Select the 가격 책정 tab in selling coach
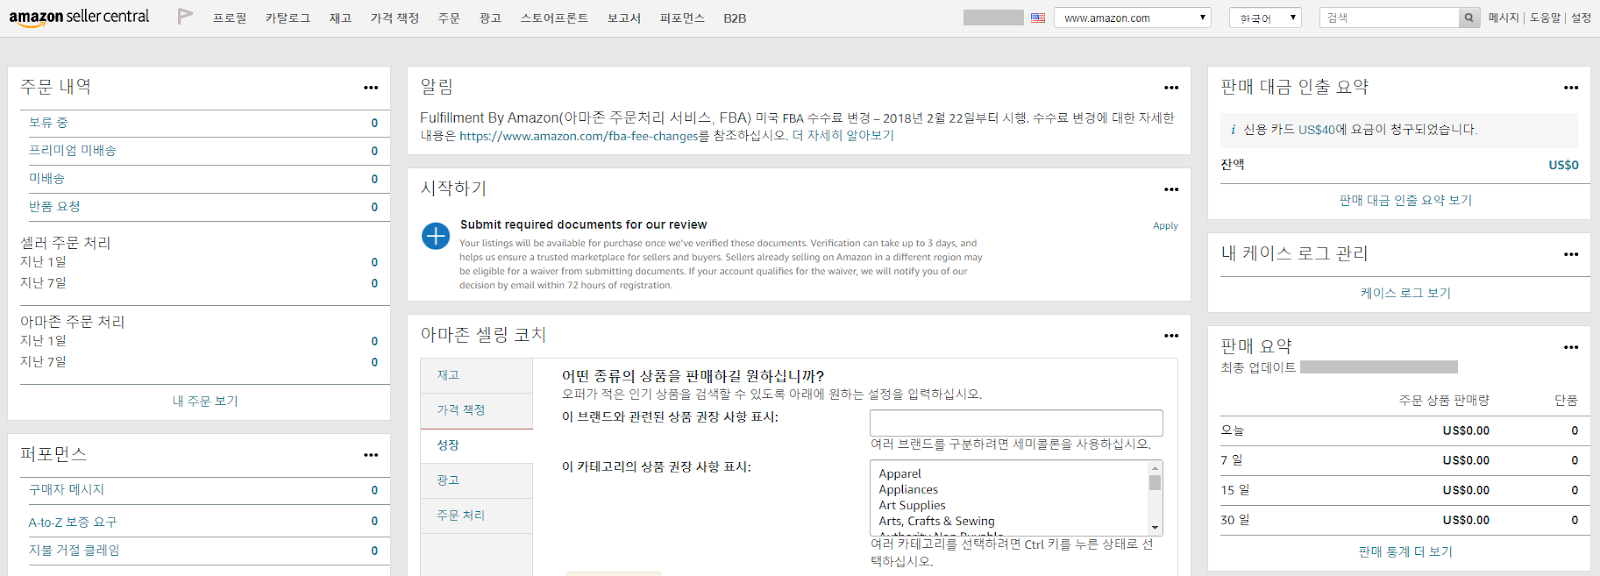The height and width of the screenshot is (576, 1600). (x=476, y=410)
